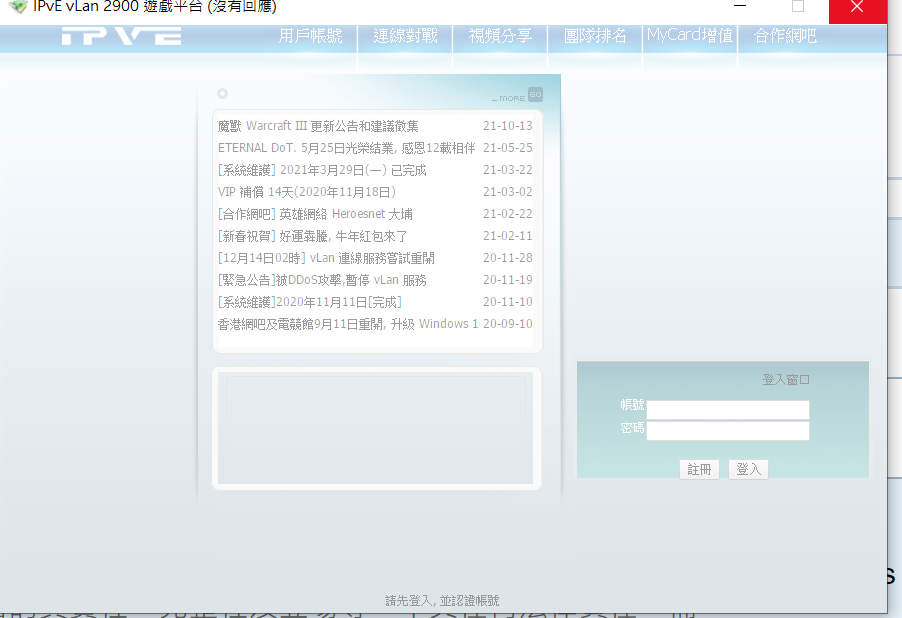
Task: Click the date 20-09-10
Action: [508, 324]
